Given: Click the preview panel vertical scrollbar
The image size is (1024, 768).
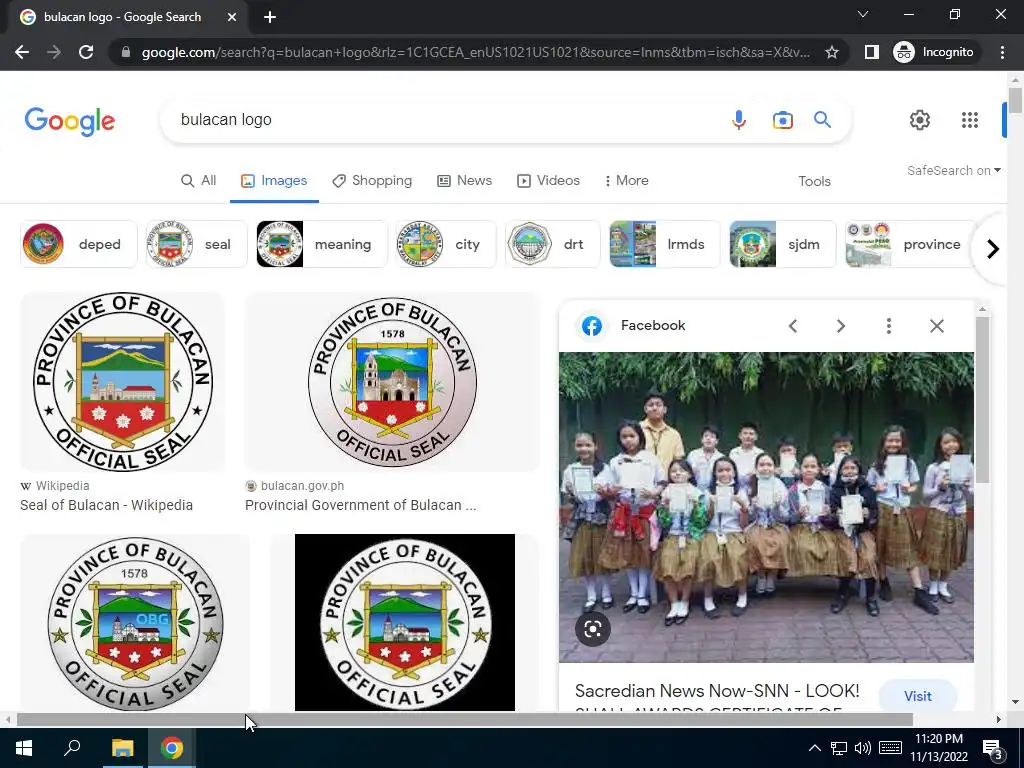Looking at the screenshot, I should [982, 400].
